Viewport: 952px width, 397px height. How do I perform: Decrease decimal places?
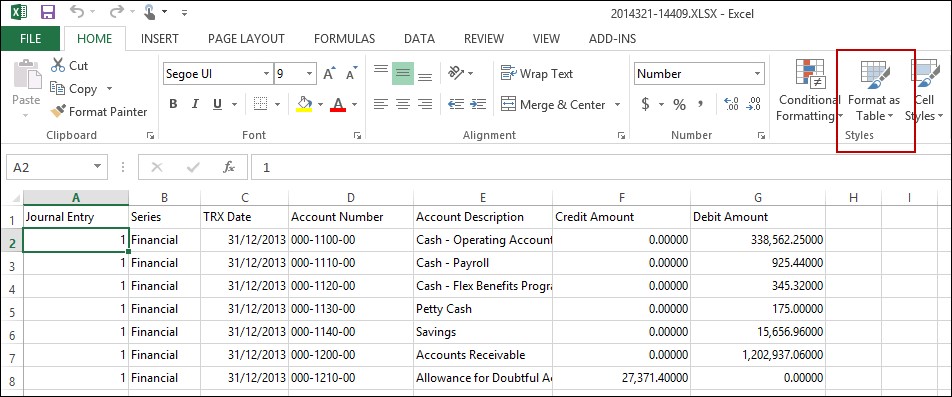click(x=753, y=104)
